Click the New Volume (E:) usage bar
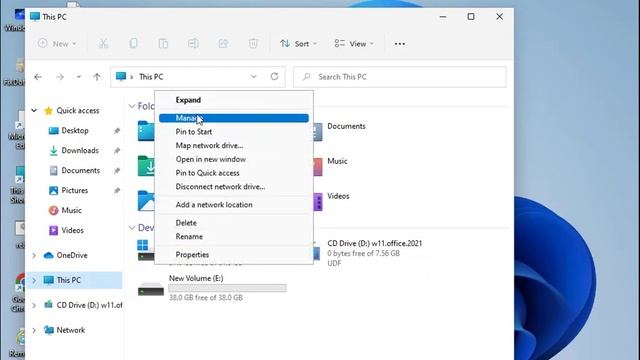 (x=227, y=289)
